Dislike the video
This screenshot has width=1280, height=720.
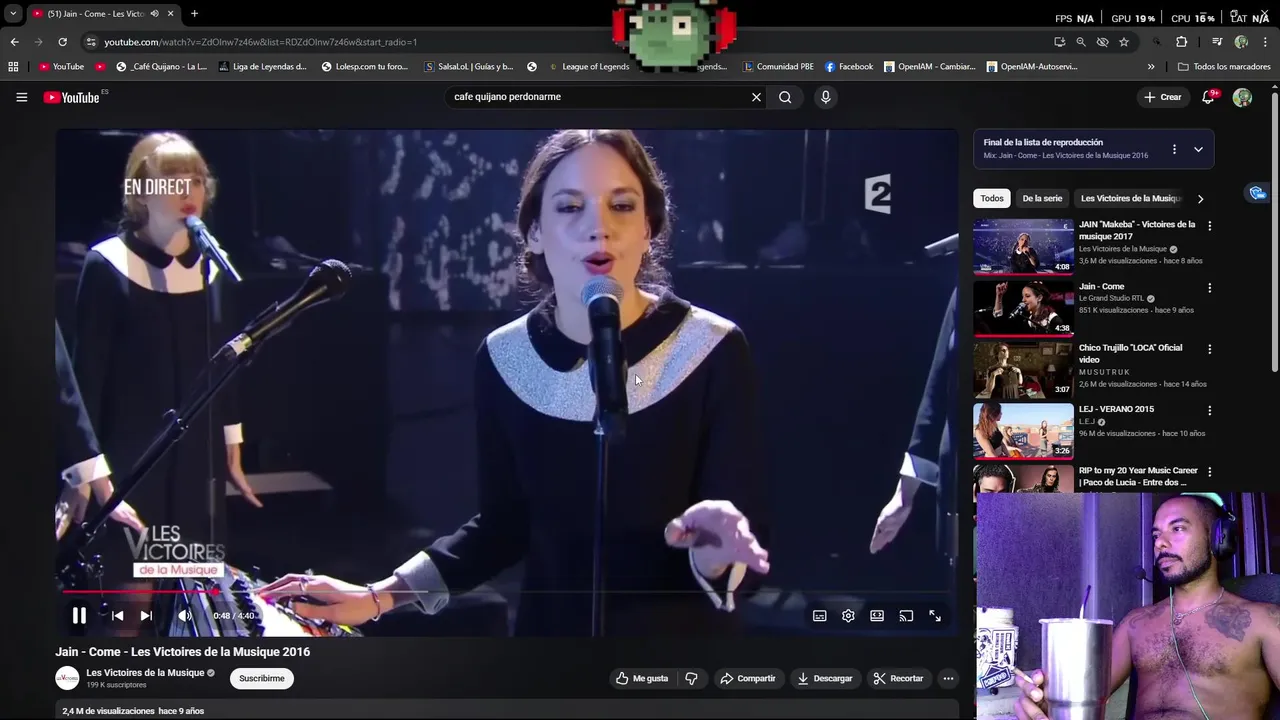691,678
